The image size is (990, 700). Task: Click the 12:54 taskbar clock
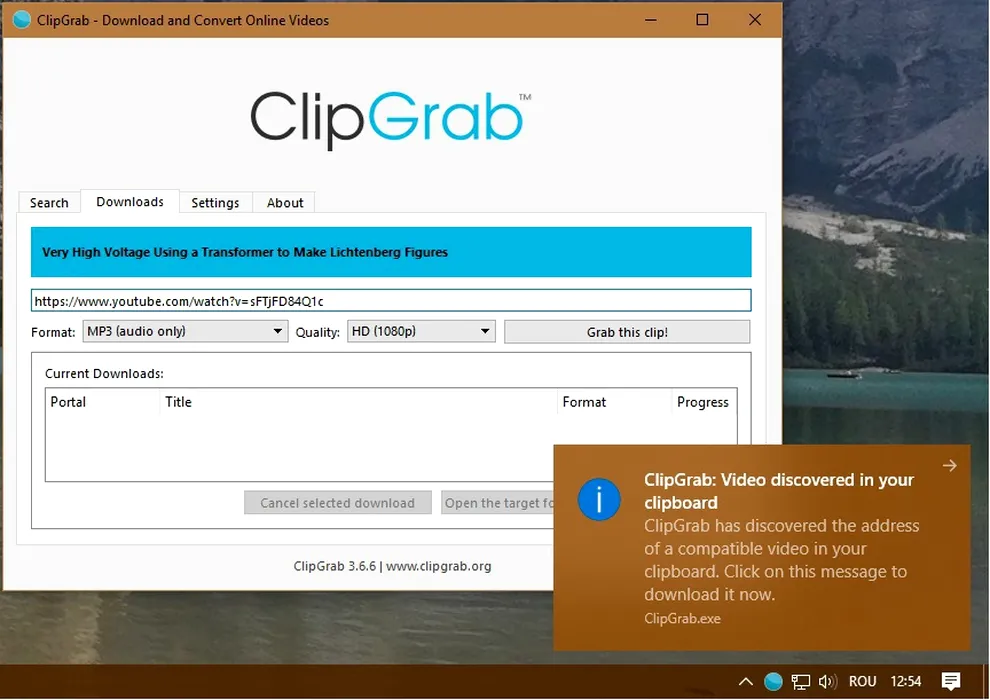[905, 682]
